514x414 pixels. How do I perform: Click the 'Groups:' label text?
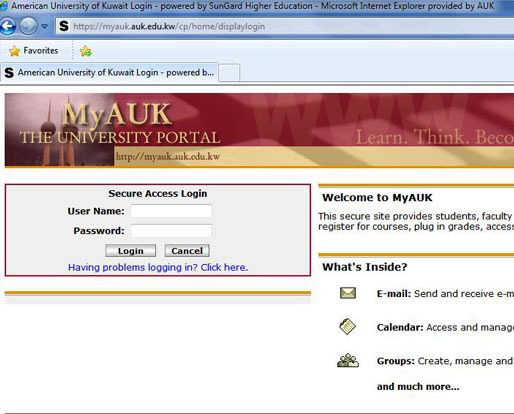coord(396,361)
